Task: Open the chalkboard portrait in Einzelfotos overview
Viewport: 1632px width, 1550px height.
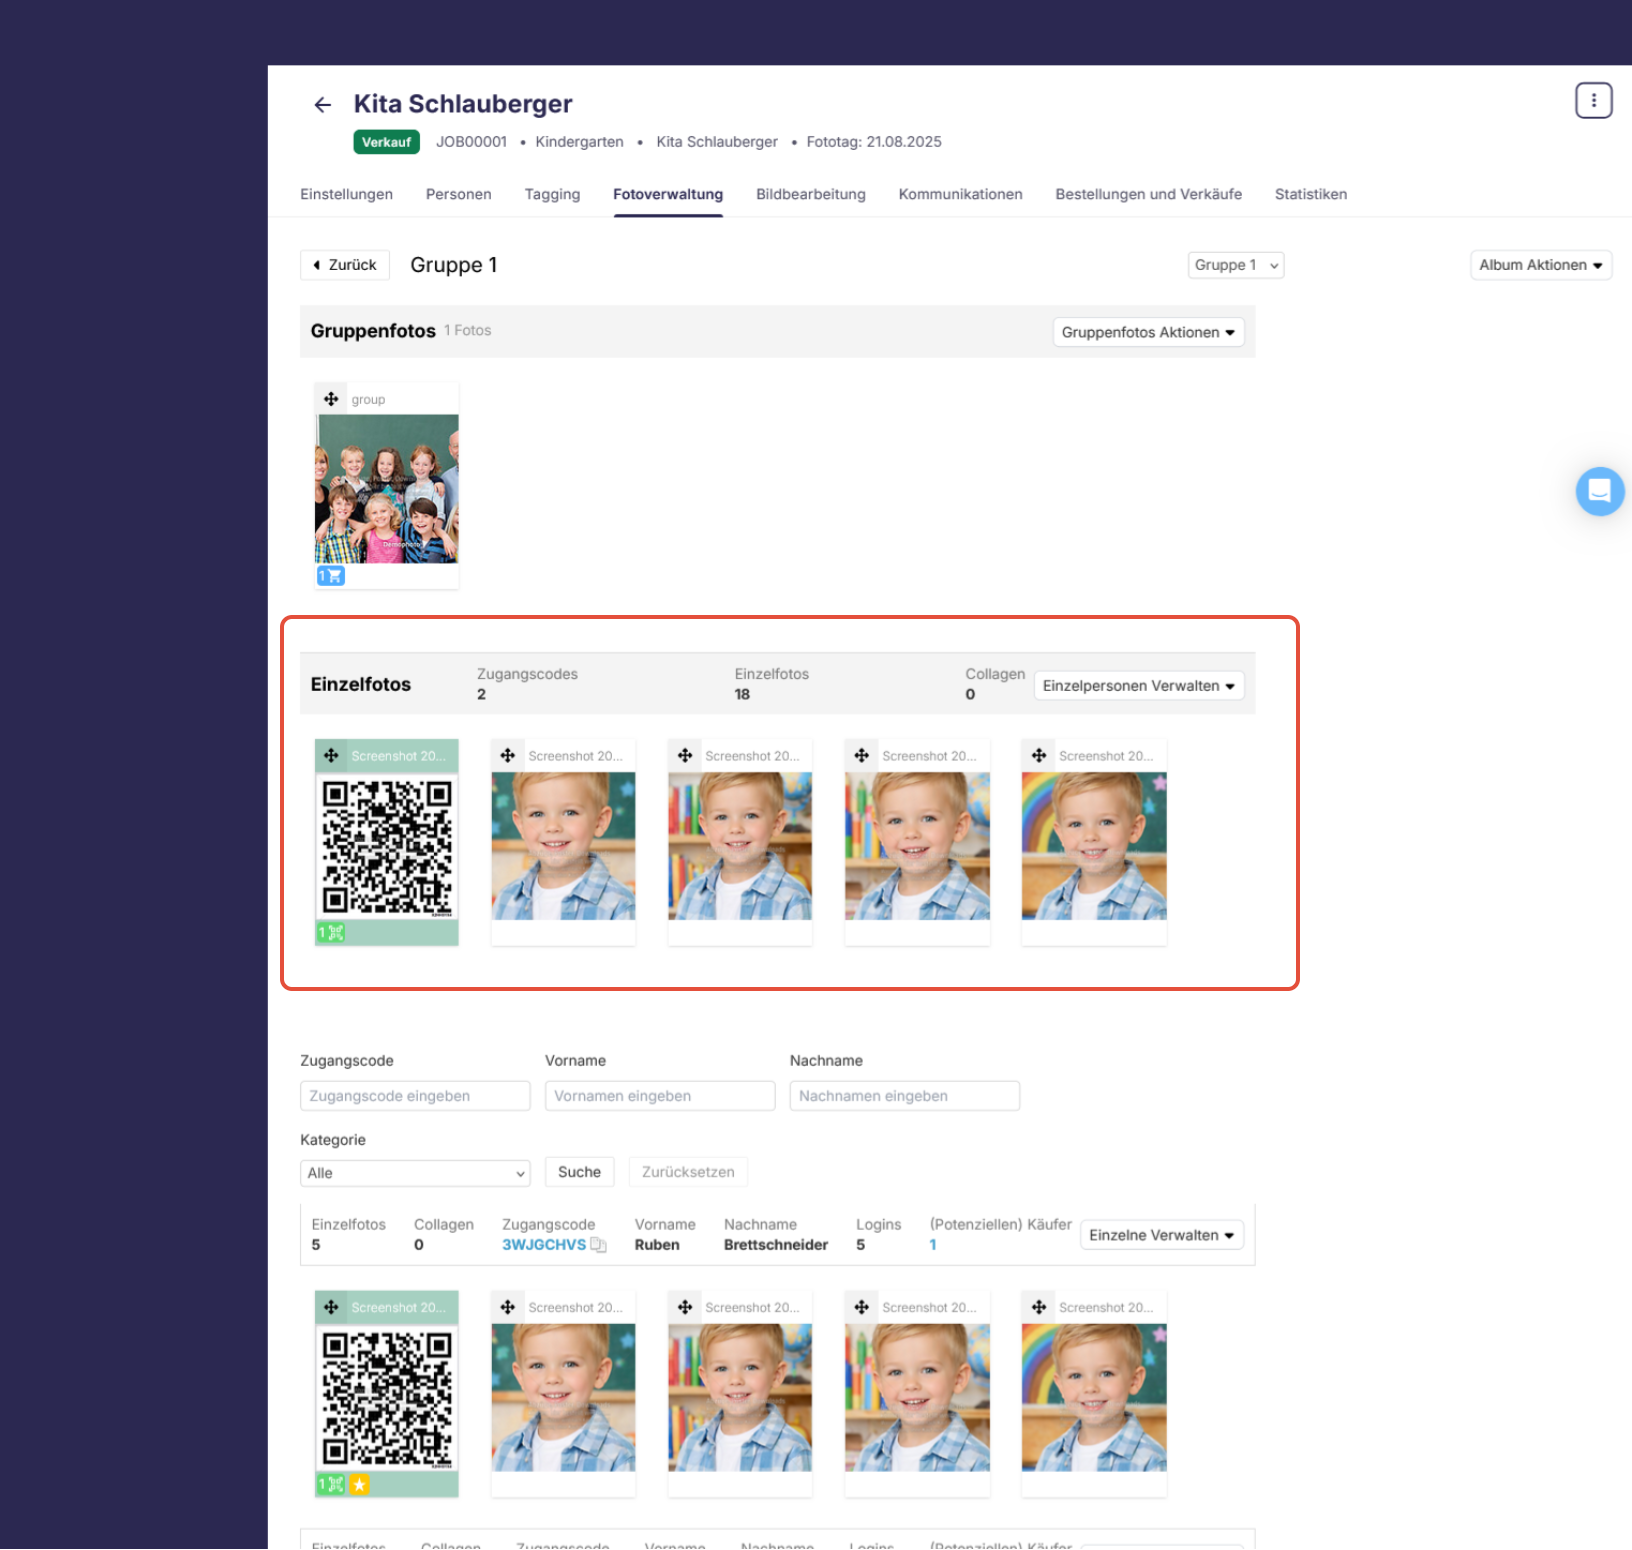Action: (563, 846)
